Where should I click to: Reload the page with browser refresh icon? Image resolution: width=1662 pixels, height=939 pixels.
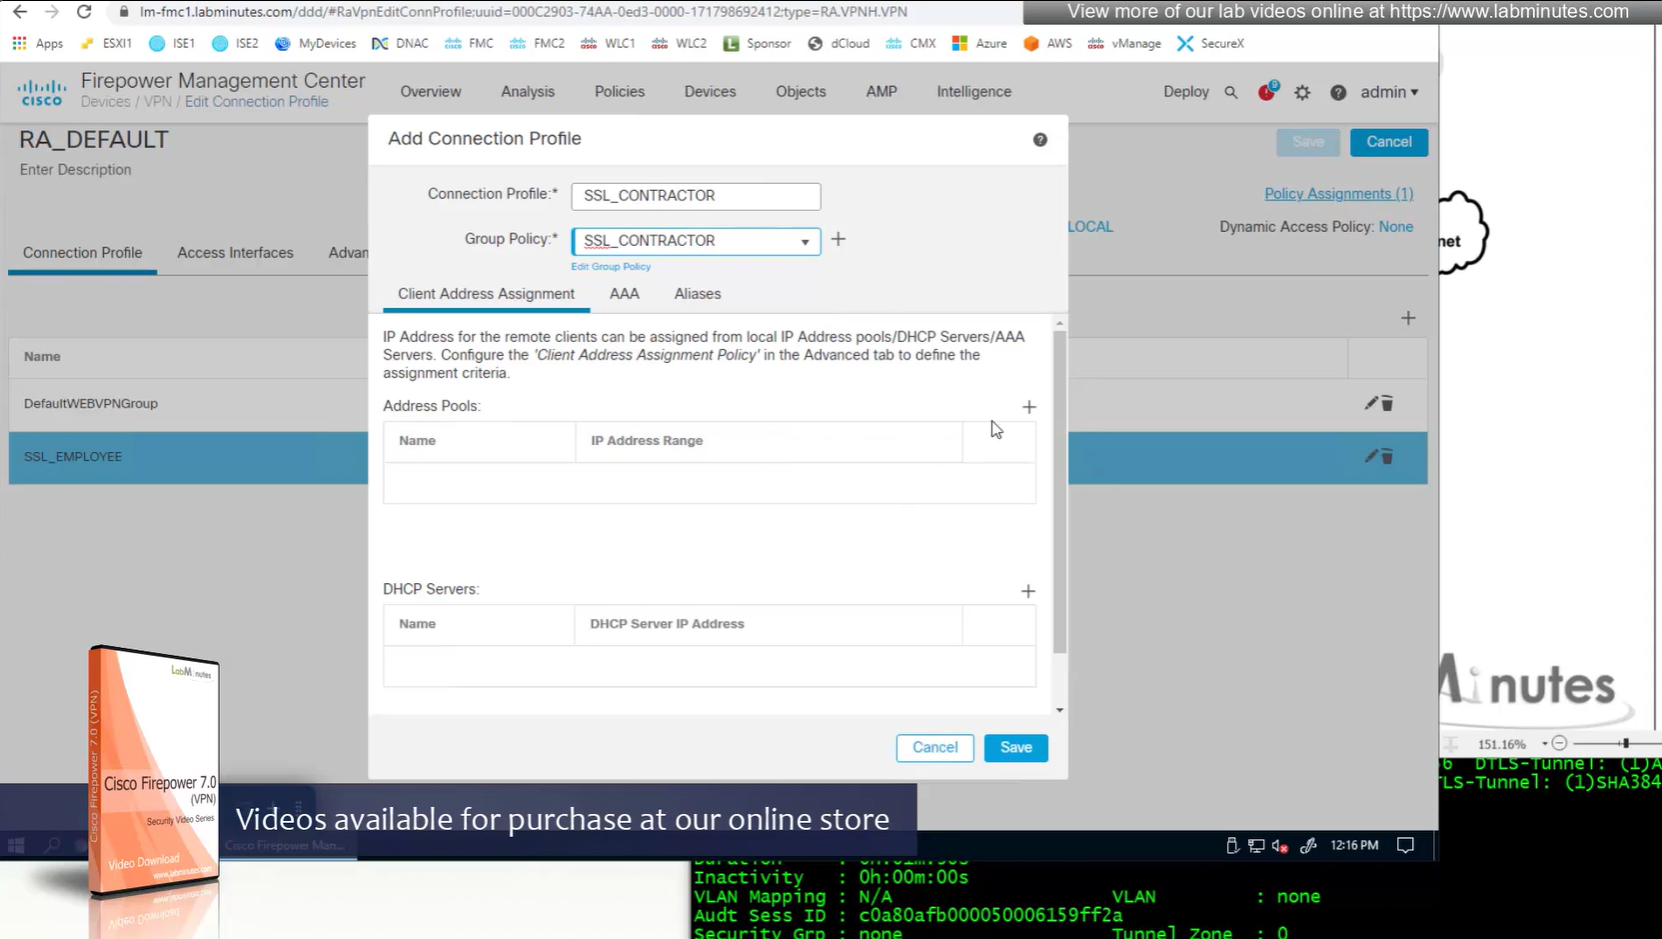[x=84, y=12]
